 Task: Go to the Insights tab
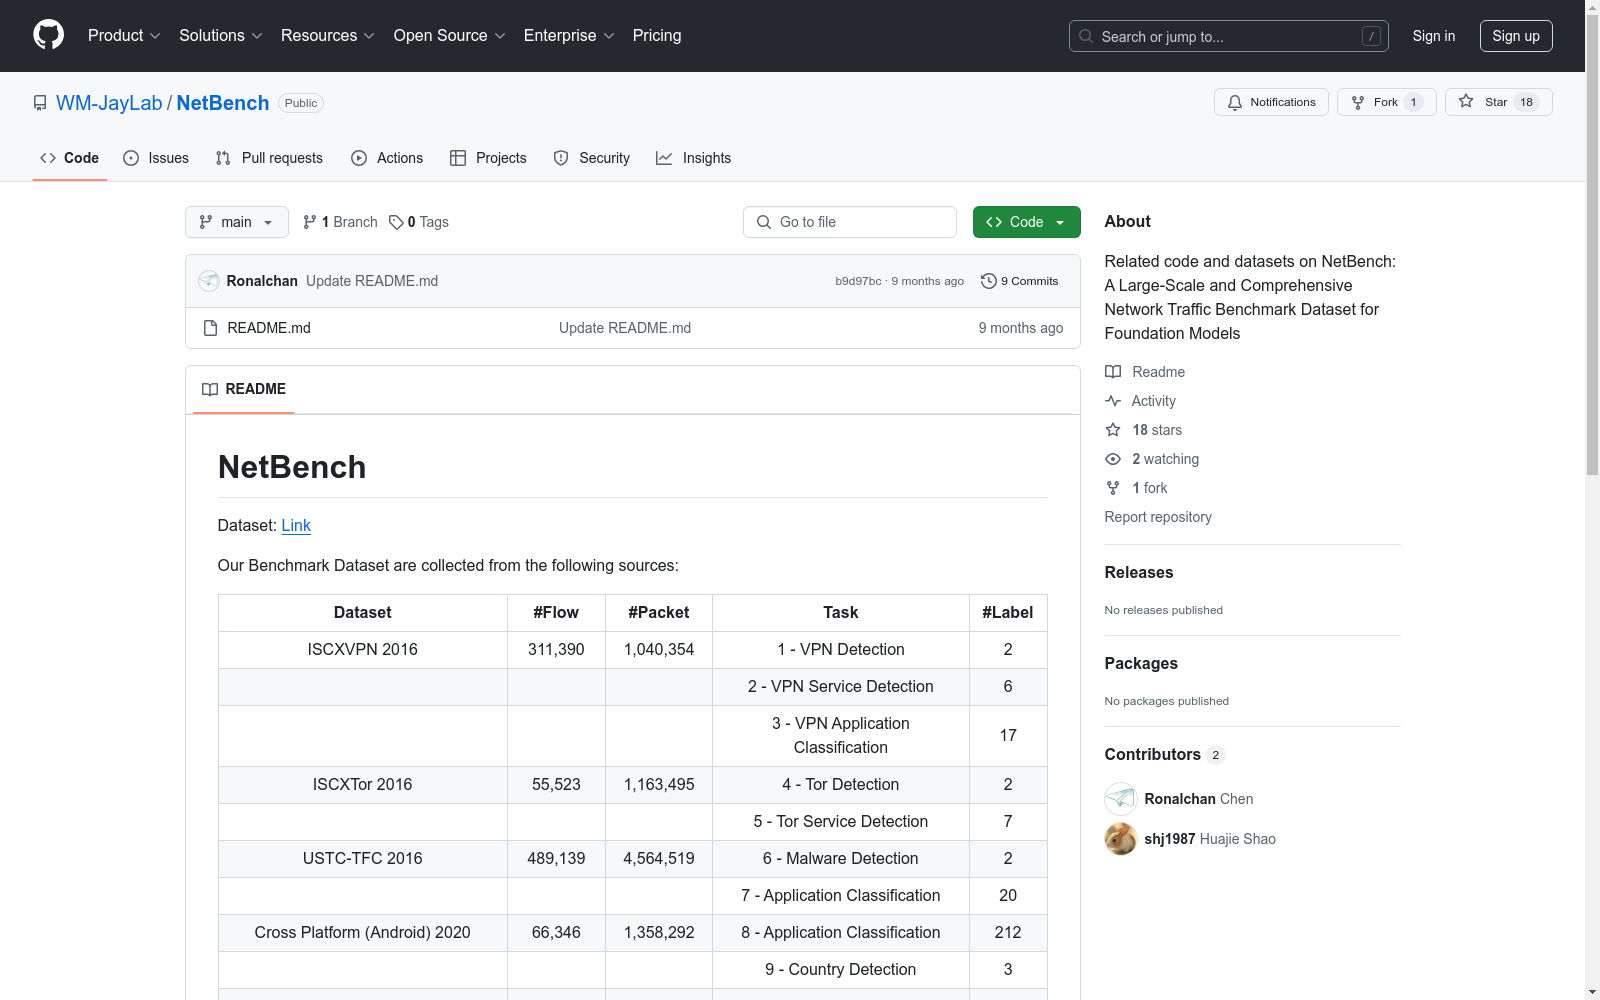tap(693, 158)
